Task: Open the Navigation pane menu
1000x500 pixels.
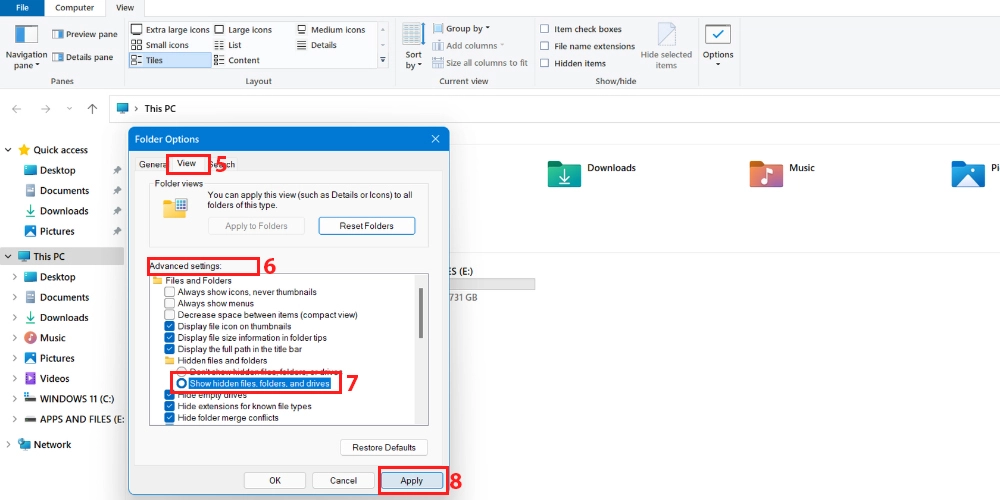Action: [x=26, y=47]
